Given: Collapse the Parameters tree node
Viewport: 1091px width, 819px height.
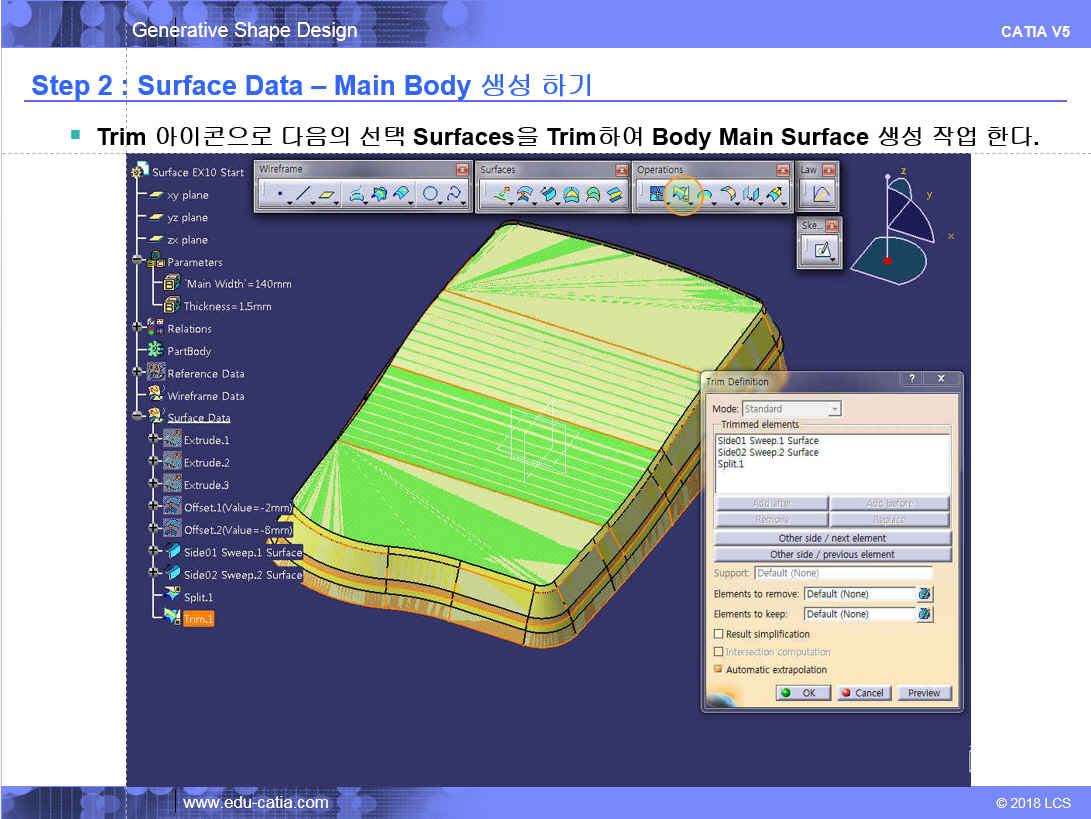Looking at the screenshot, I should click(x=139, y=262).
